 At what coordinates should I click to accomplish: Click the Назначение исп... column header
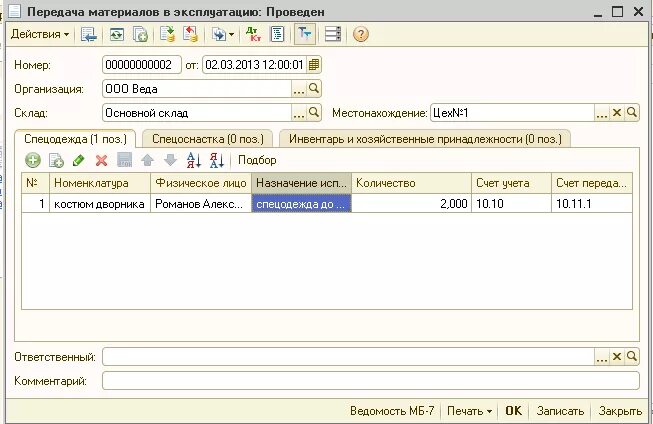coord(301,183)
